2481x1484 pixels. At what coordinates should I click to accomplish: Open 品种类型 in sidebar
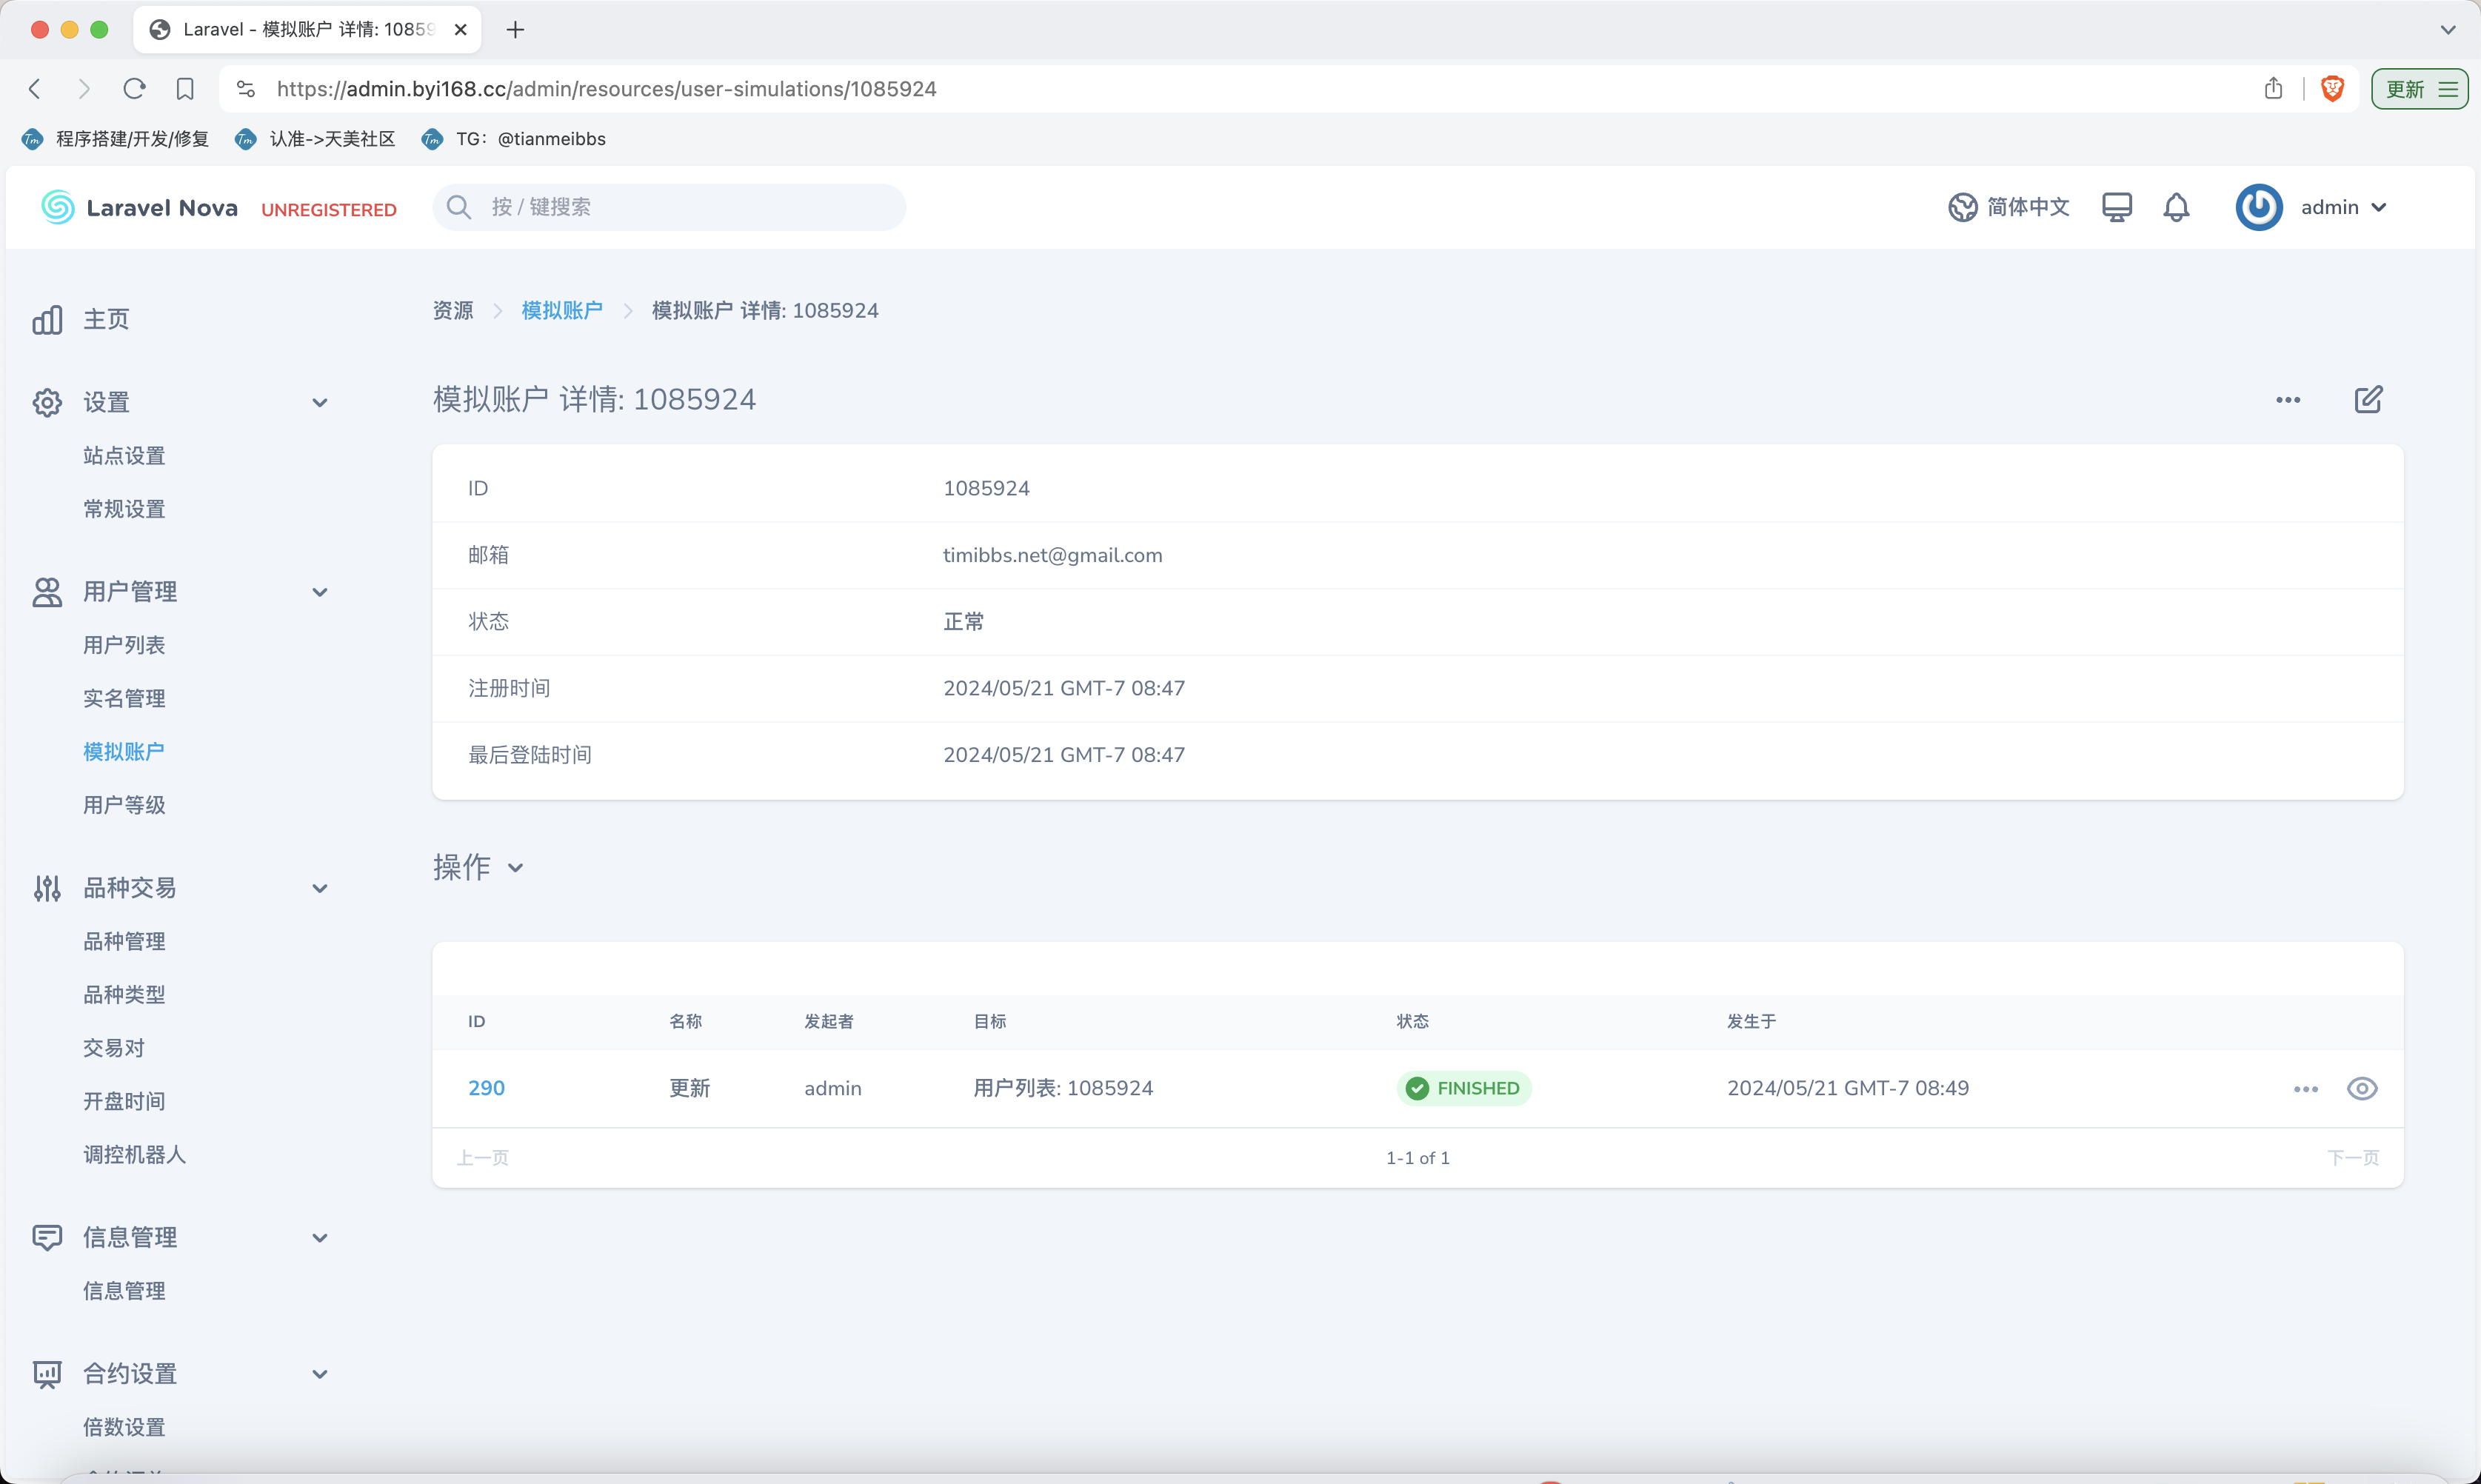124,995
